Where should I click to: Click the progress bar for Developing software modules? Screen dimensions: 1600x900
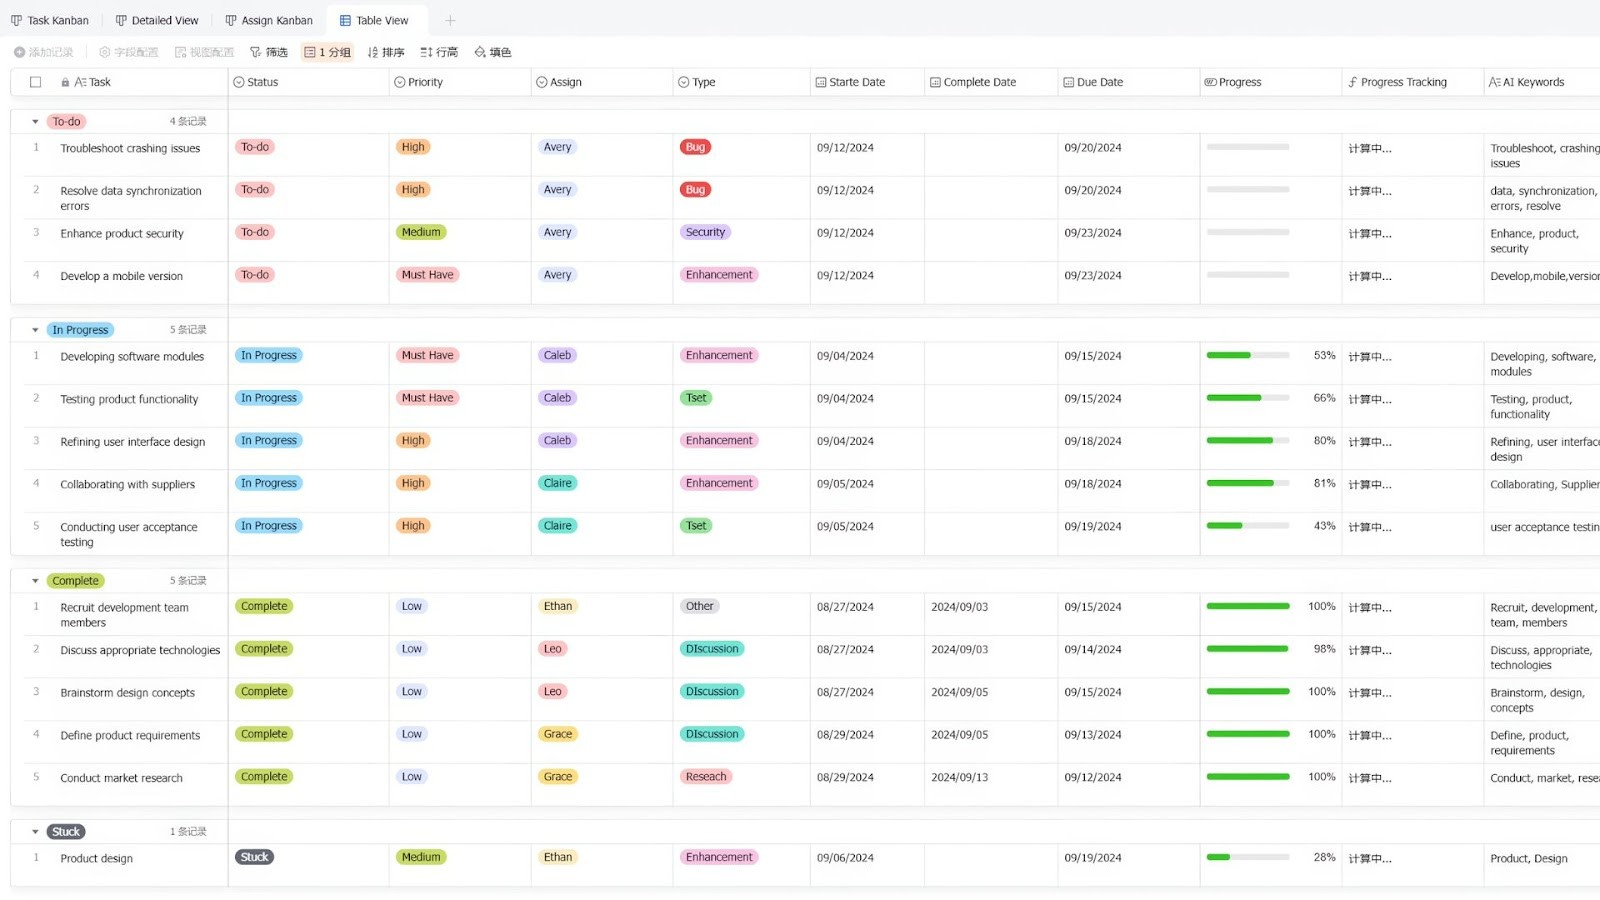pyautogui.click(x=1247, y=355)
